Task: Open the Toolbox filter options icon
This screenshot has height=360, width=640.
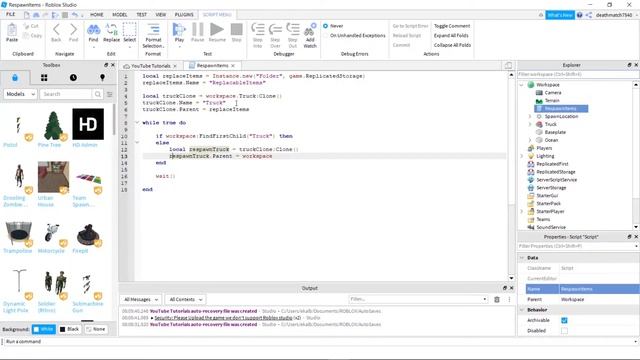Action: tap(109, 94)
